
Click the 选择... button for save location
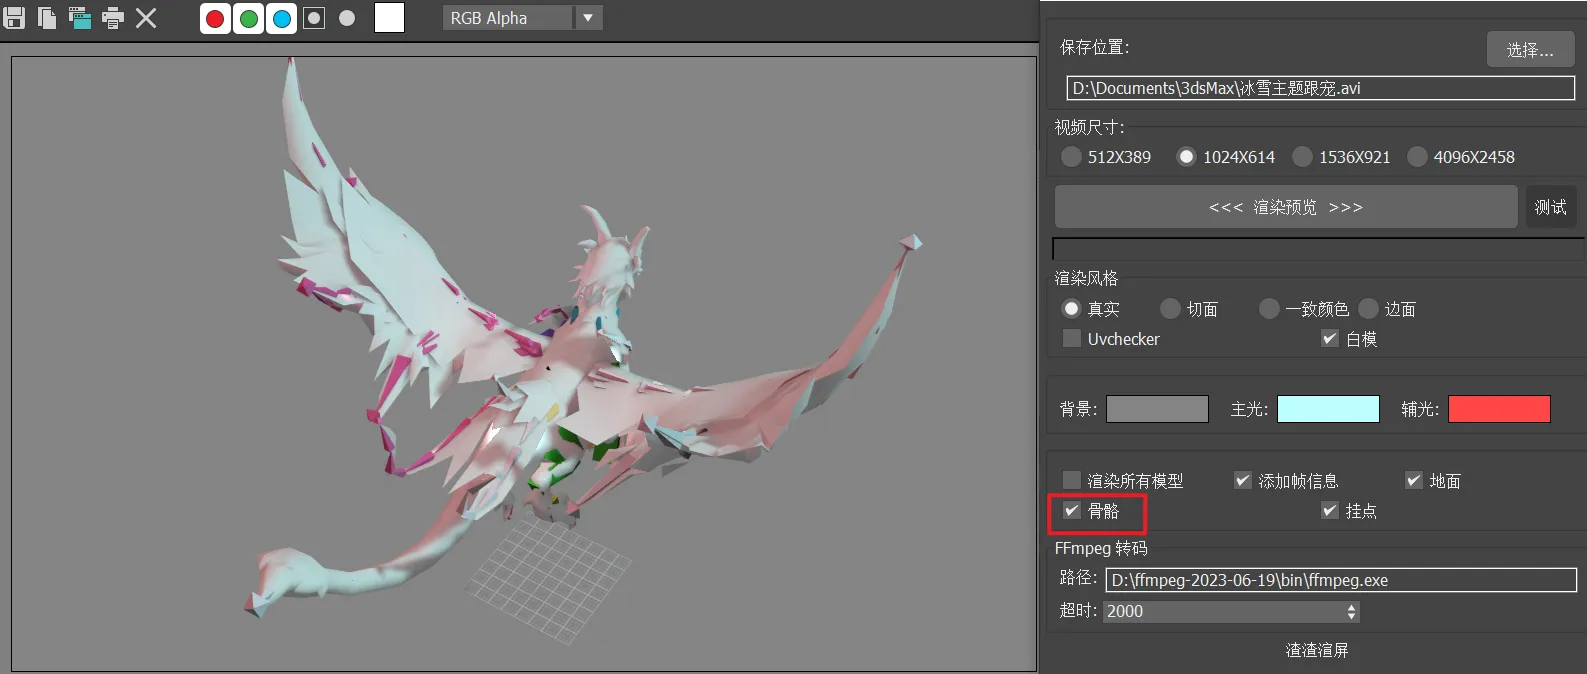(x=1530, y=49)
